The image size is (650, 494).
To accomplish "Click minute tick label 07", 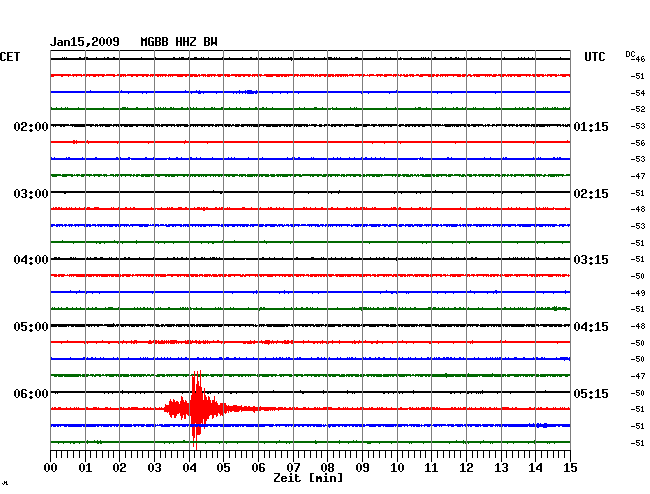I will pyautogui.click(x=293, y=467).
